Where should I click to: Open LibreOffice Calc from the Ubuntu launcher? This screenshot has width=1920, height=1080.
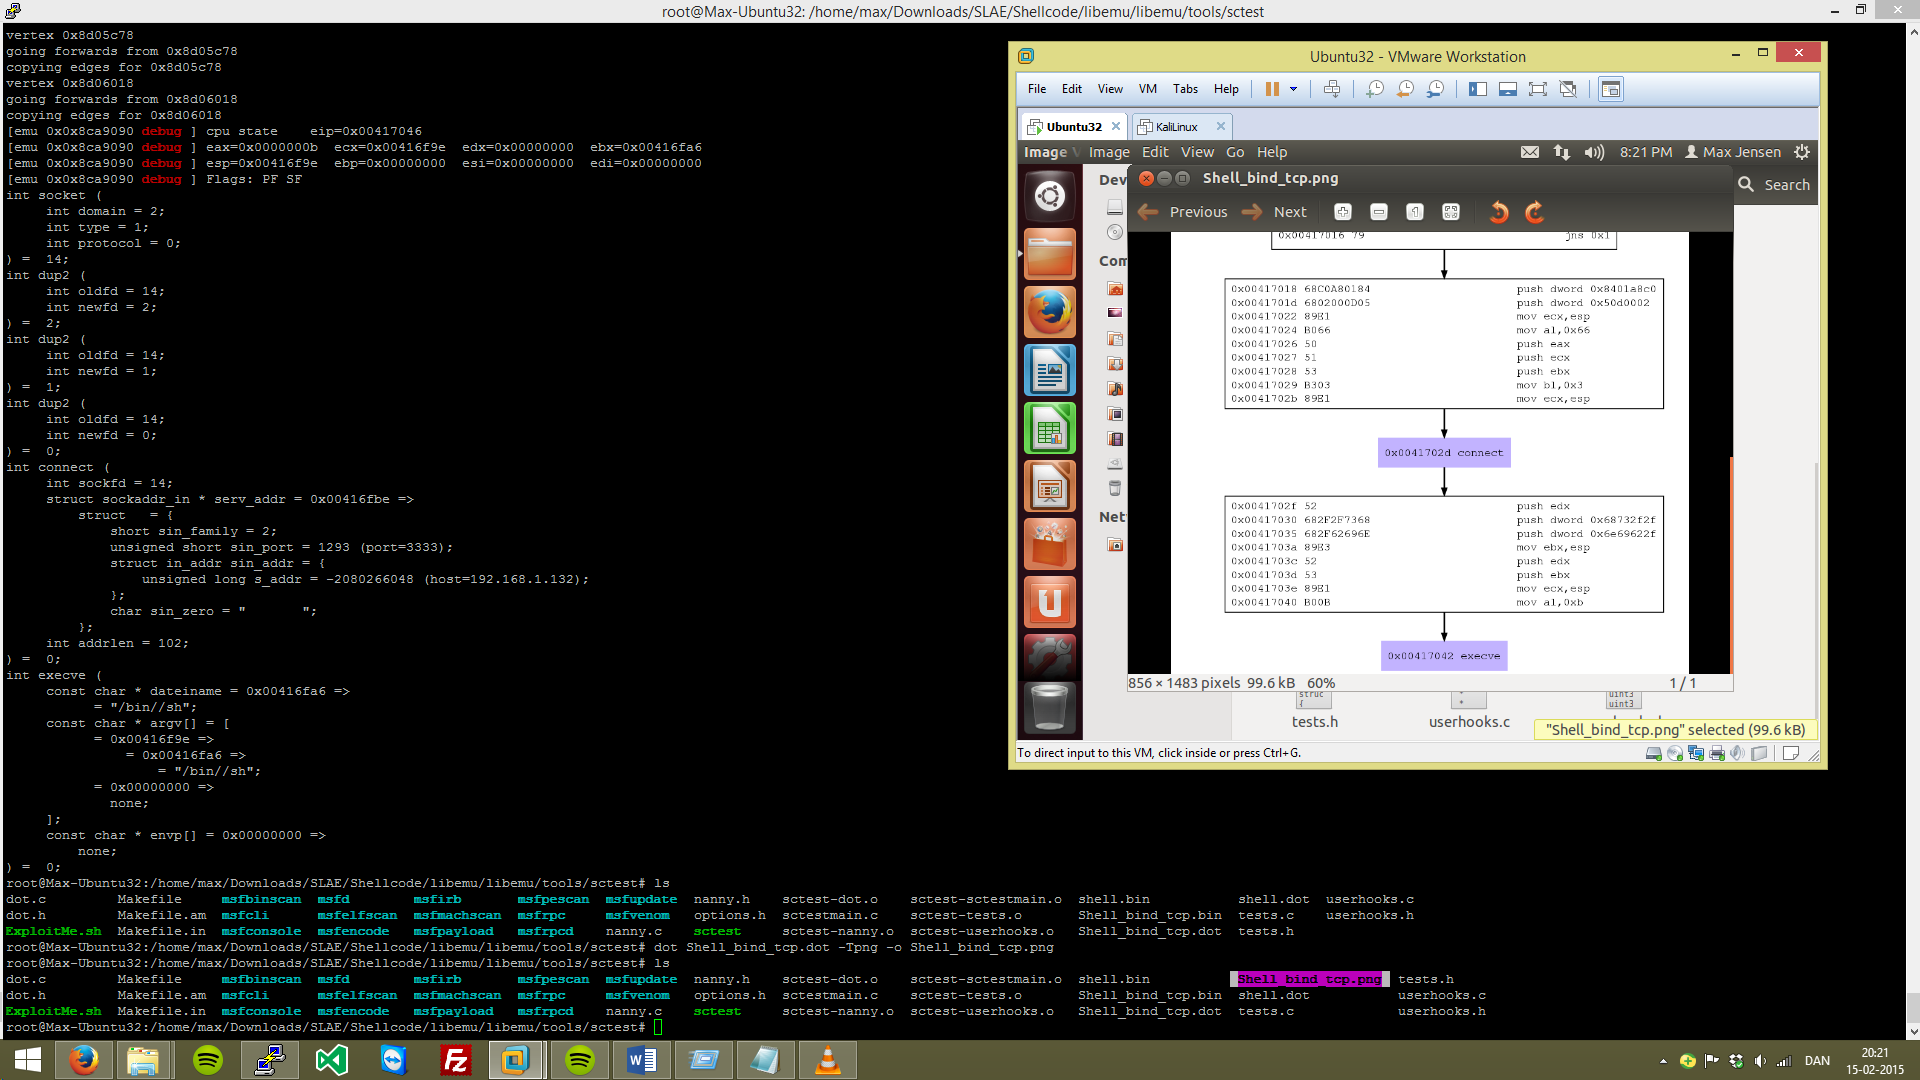1049,428
